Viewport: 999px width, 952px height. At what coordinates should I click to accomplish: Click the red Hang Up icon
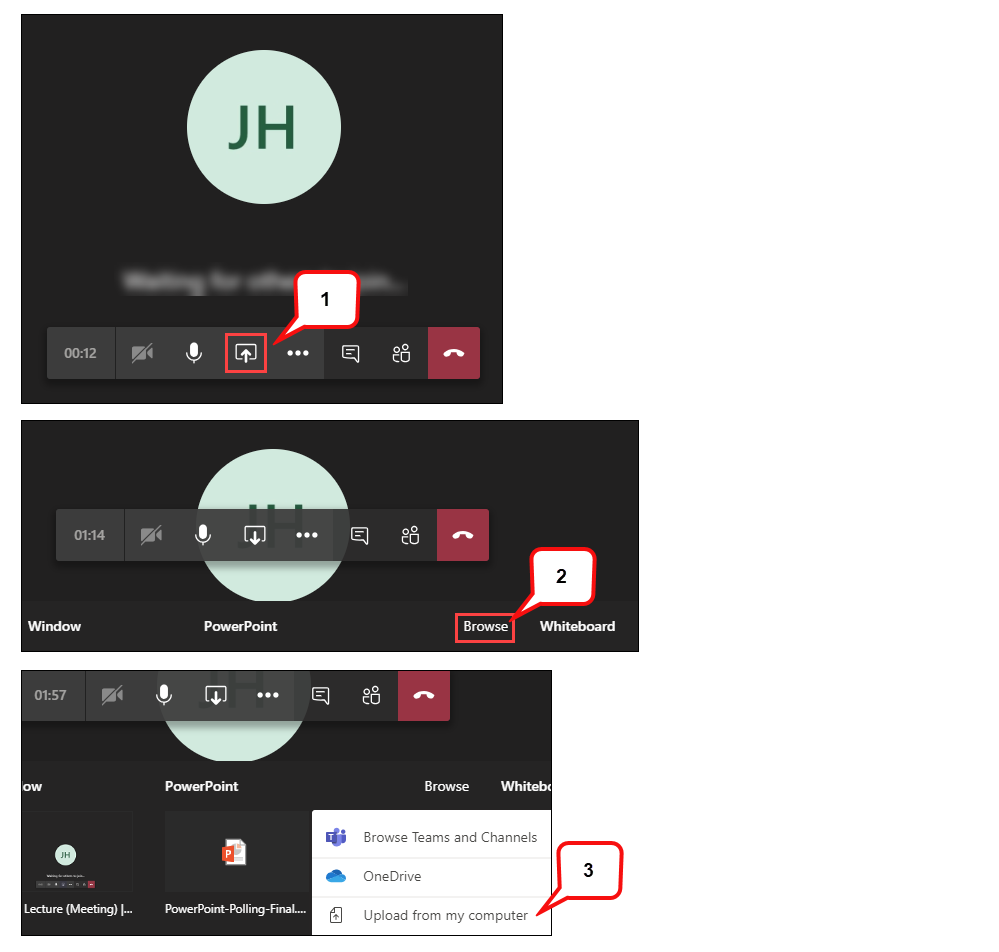click(x=454, y=353)
